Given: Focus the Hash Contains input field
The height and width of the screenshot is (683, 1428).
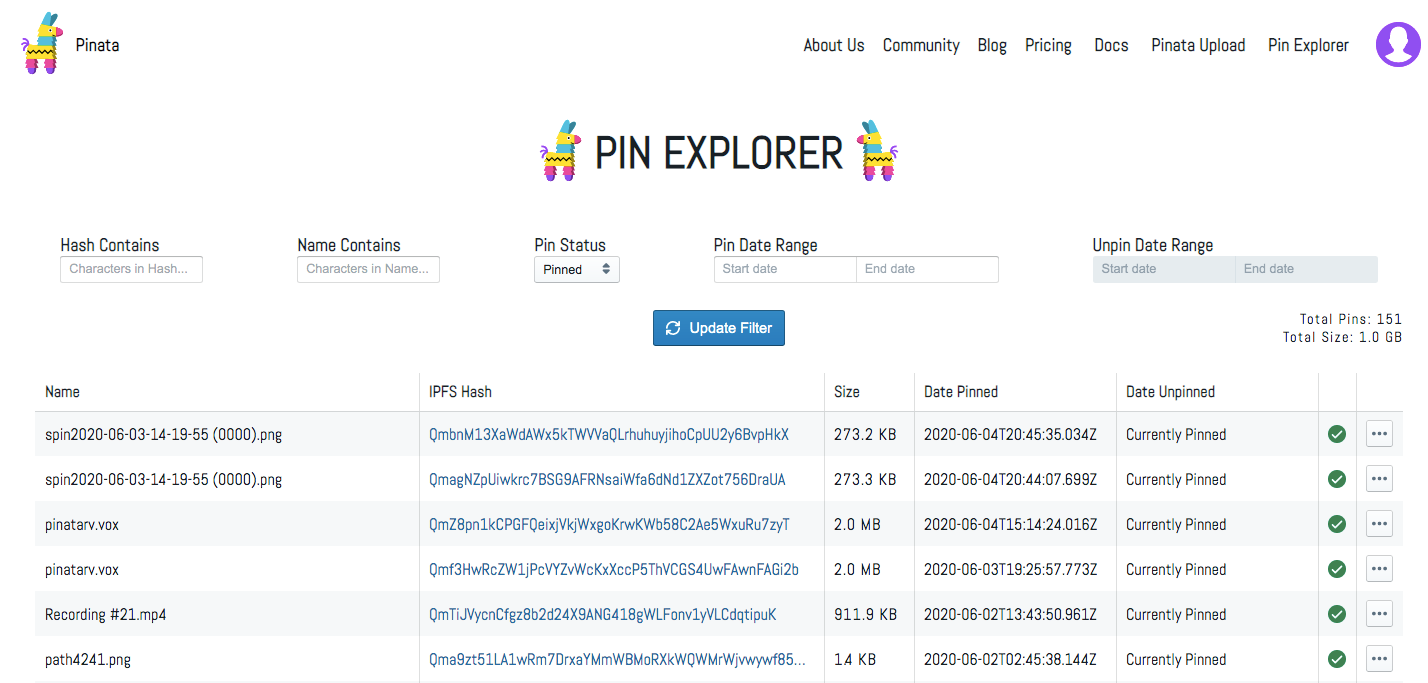Looking at the screenshot, I should 131,269.
